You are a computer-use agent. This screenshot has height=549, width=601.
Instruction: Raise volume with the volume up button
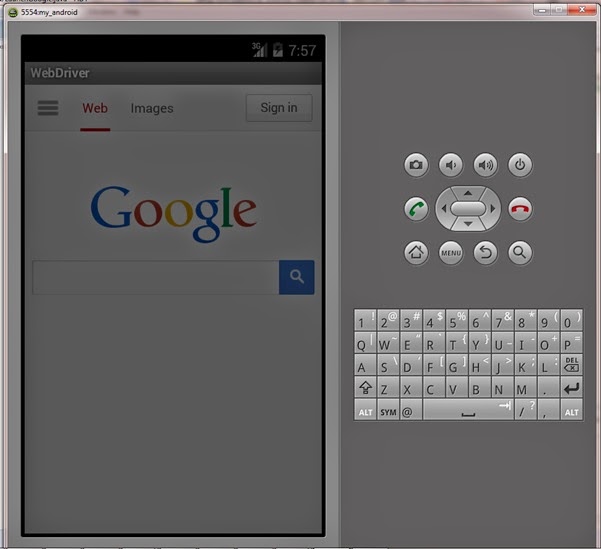pos(485,165)
